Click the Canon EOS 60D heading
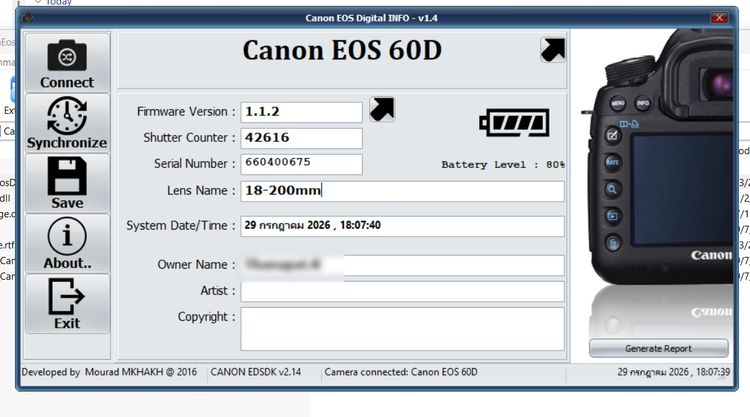 [342, 50]
